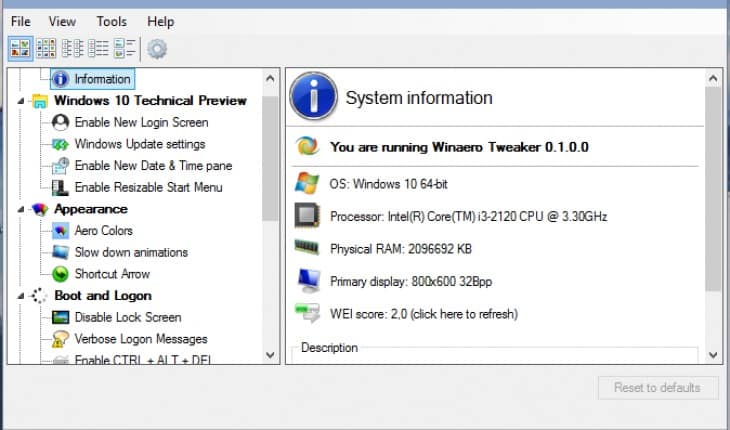Screen dimensions: 730x430
Task: Select Enable Resizable Start Menu item
Action: coord(149,188)
